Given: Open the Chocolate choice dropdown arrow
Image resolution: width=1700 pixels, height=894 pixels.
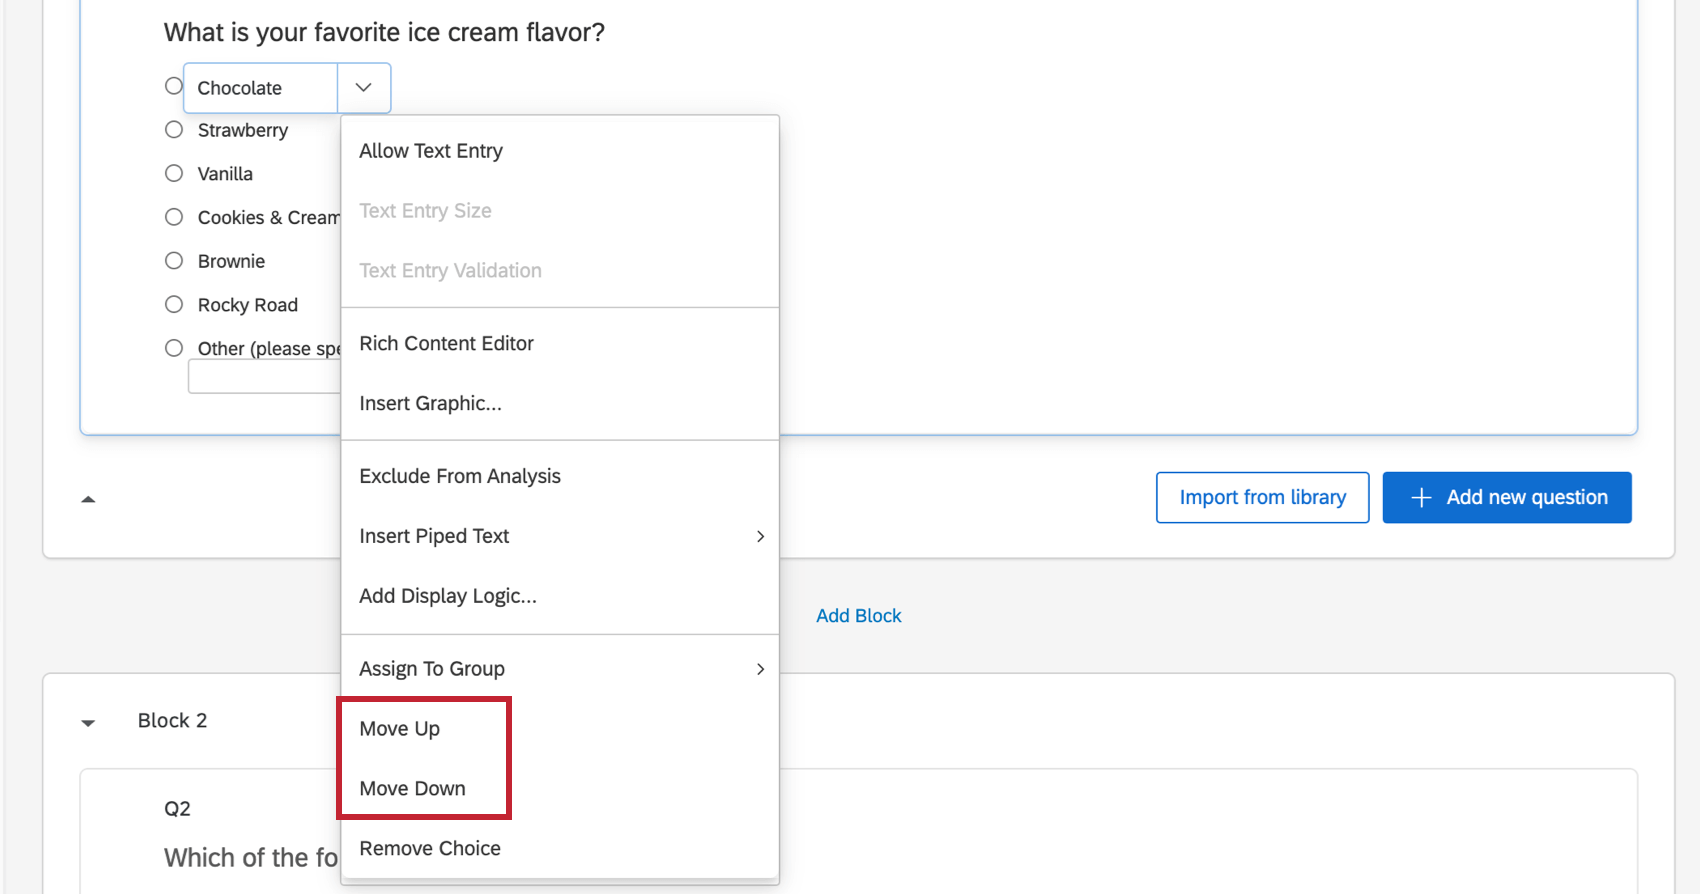Looking at the screenshot, I should point(363,88).
